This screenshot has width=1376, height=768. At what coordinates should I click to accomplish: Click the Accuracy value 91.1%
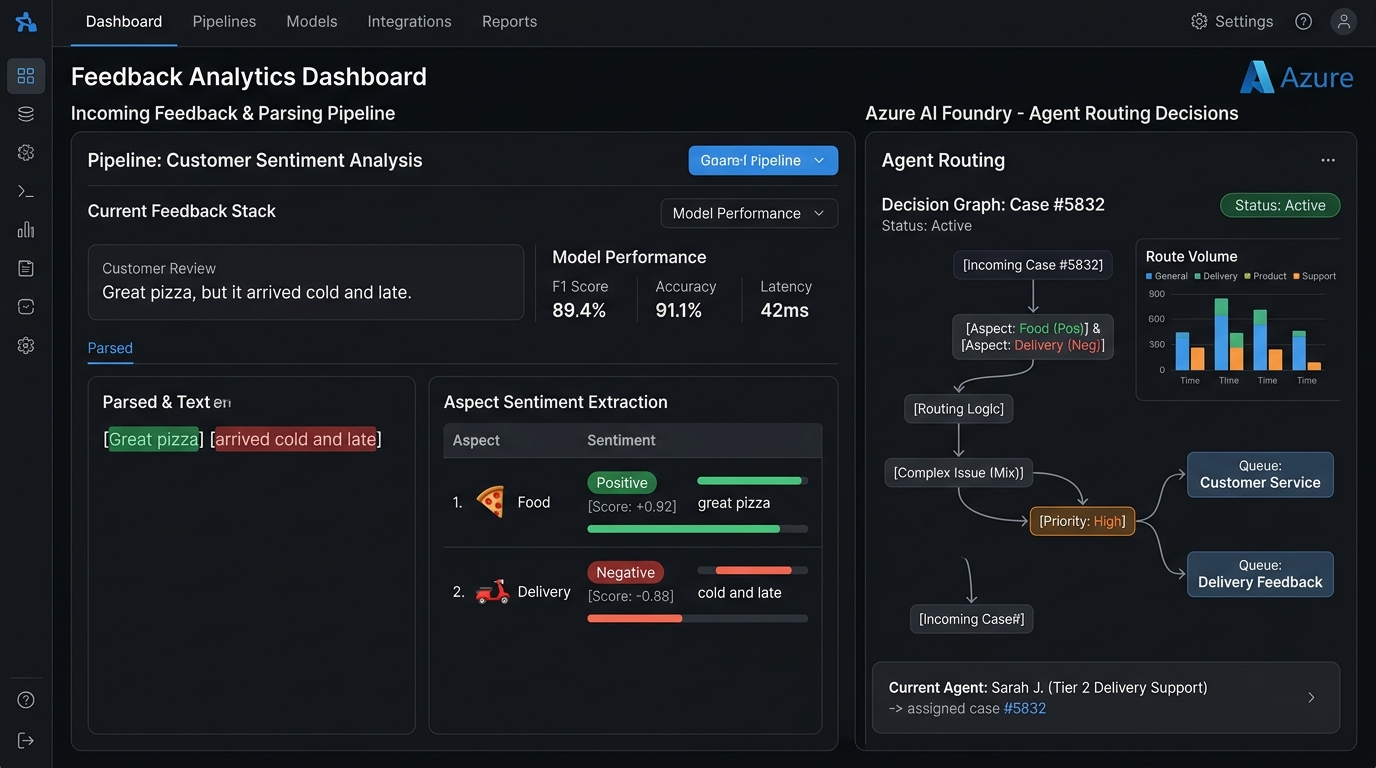[679, 311]
